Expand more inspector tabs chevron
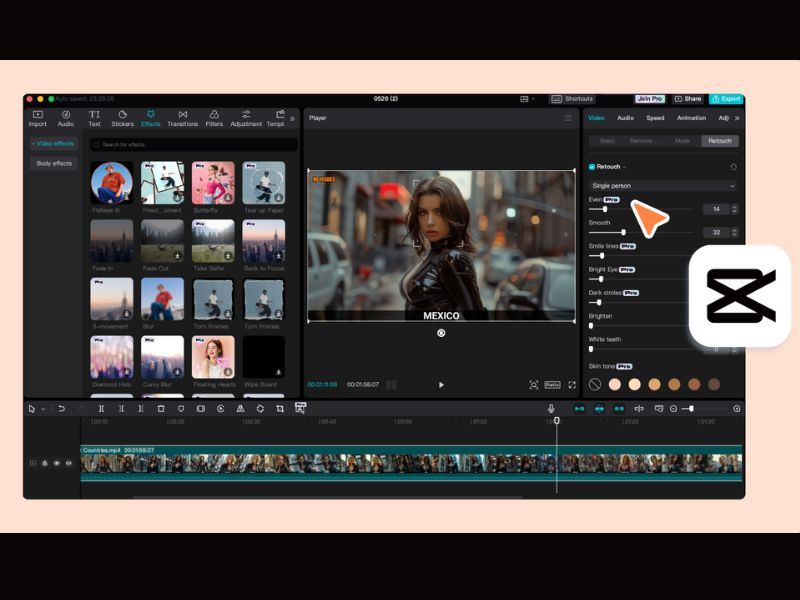 [737, 118]
